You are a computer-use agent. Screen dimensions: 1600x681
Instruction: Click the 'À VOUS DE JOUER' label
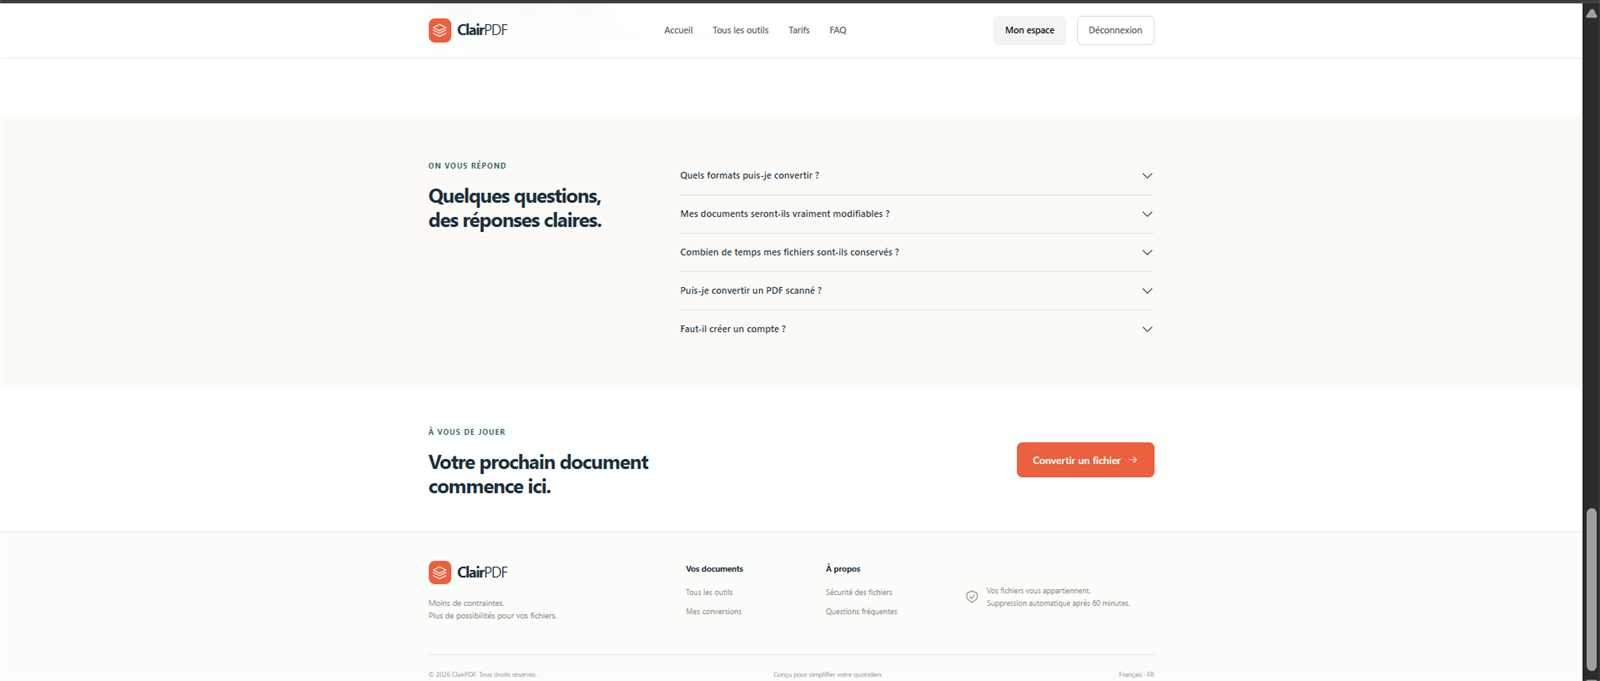467,432
